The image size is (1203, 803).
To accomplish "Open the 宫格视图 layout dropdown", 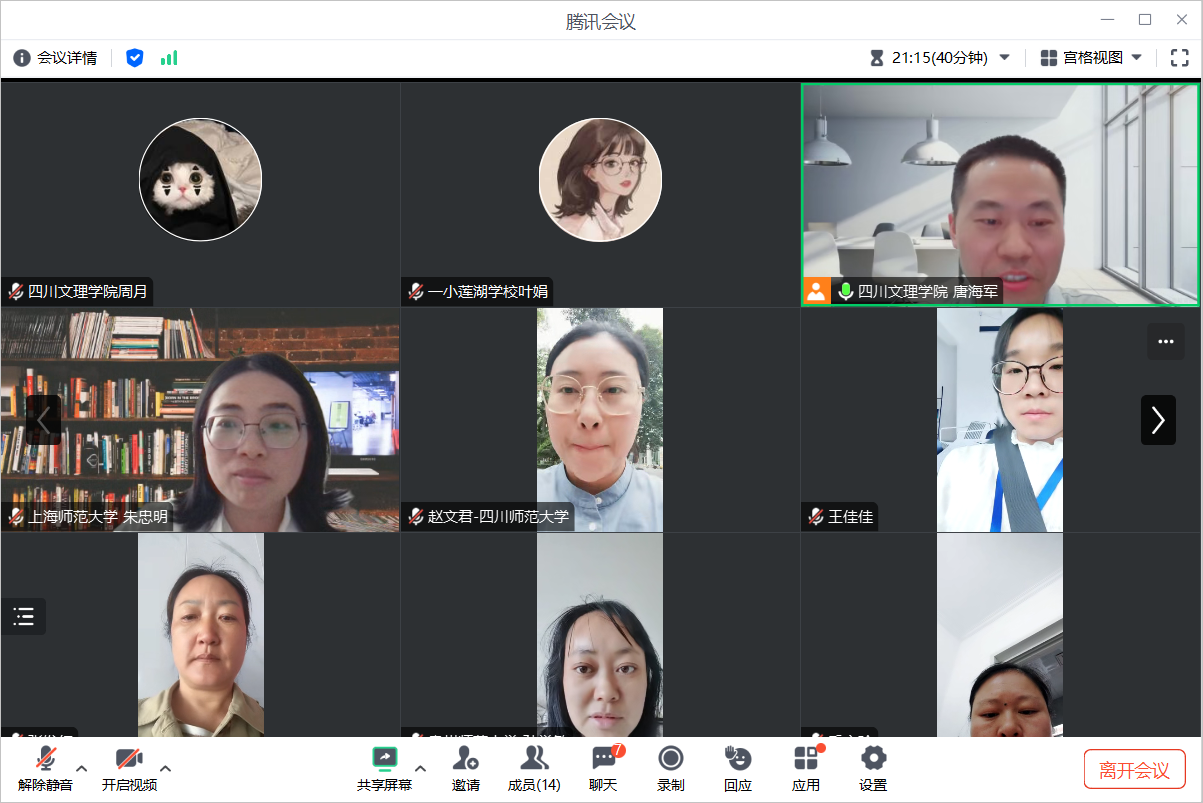I will pos(1092,58).
